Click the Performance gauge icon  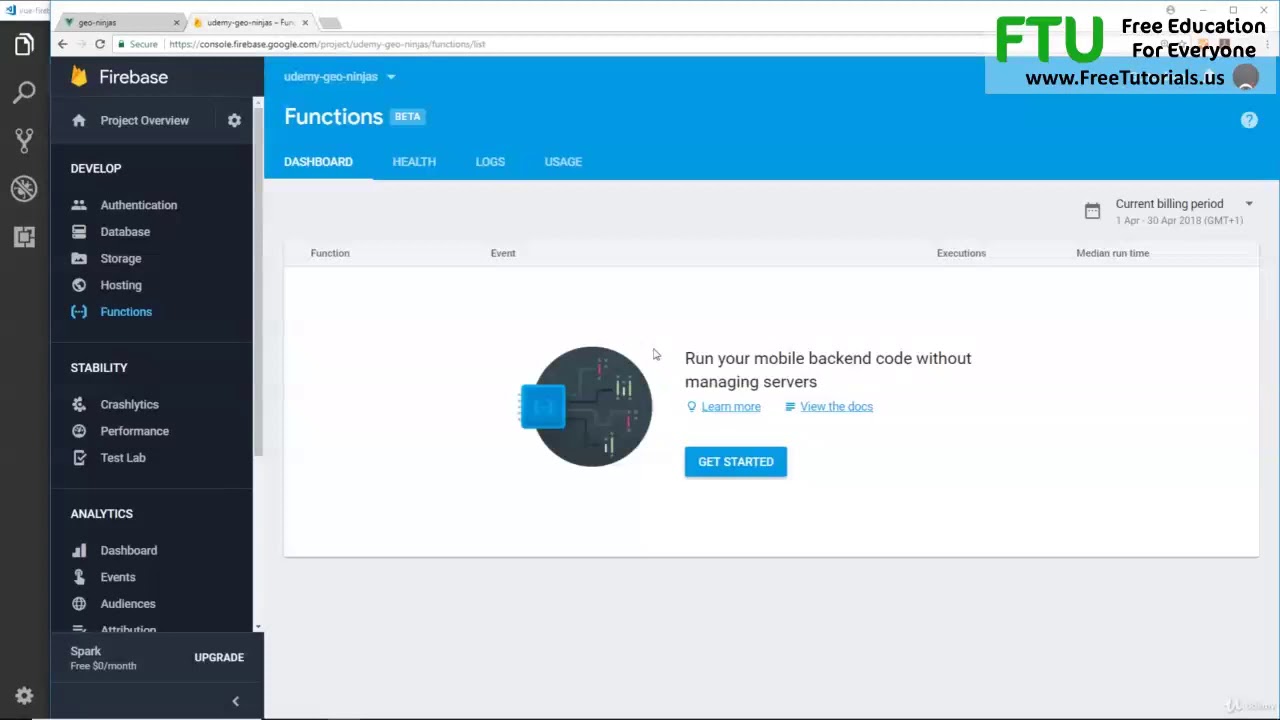(x=79, y=431)
